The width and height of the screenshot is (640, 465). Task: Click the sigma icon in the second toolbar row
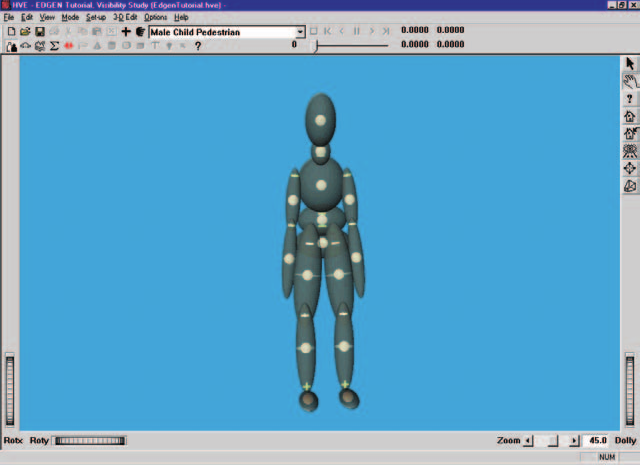54,46
